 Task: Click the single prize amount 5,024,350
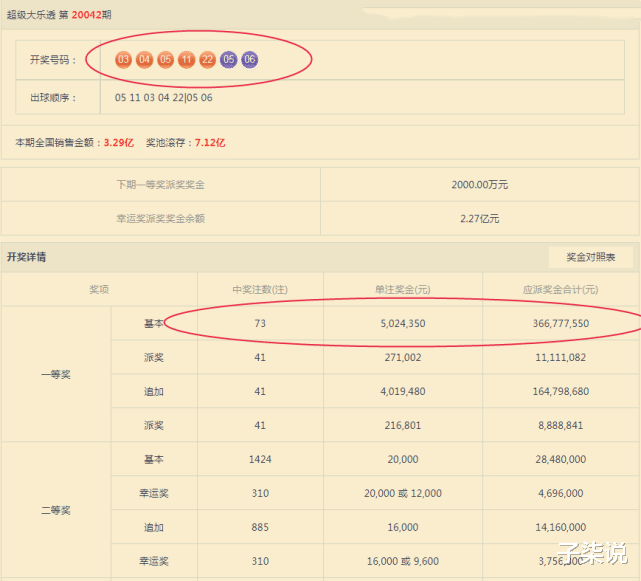[403, 323]
